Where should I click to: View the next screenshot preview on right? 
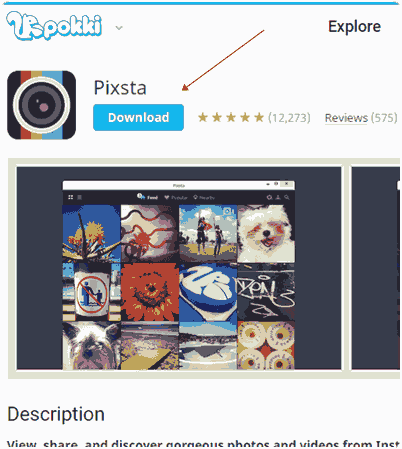click(376, 268)
